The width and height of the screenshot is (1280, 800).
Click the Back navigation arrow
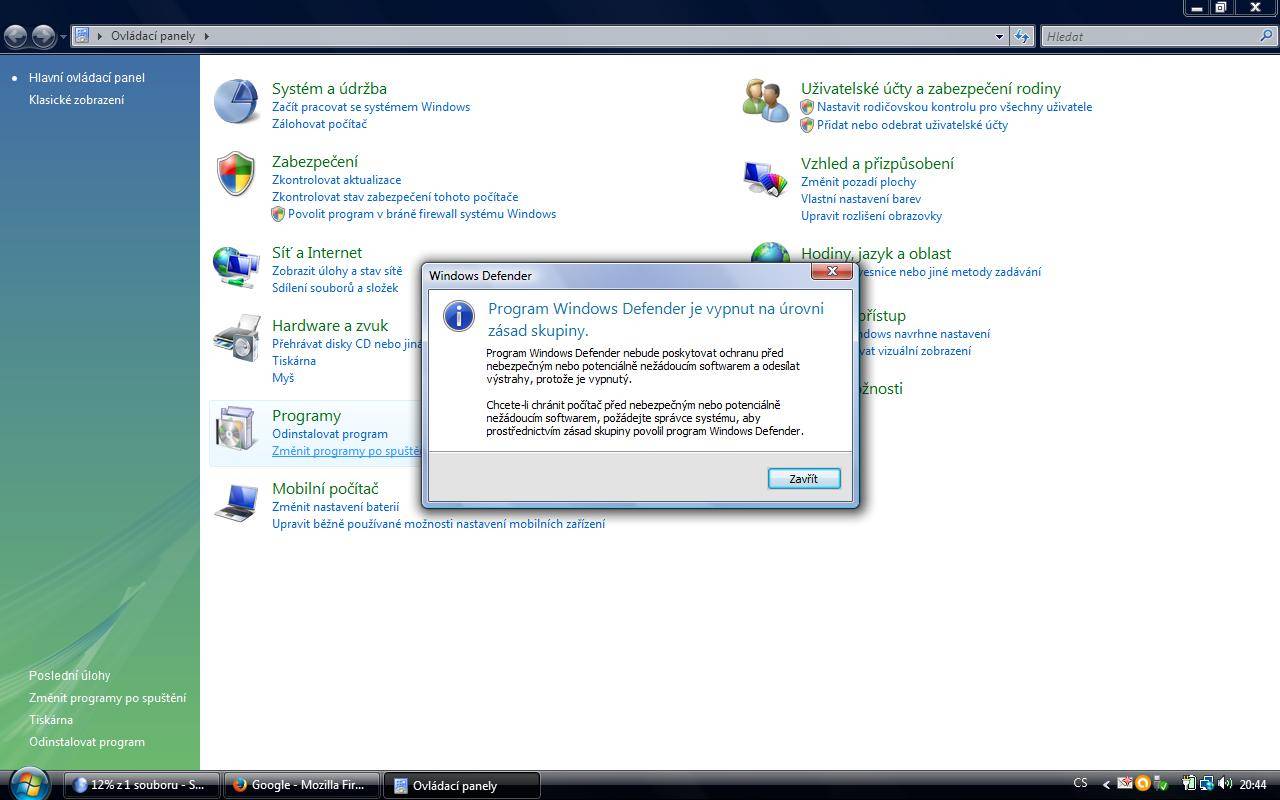pos(16,36)
